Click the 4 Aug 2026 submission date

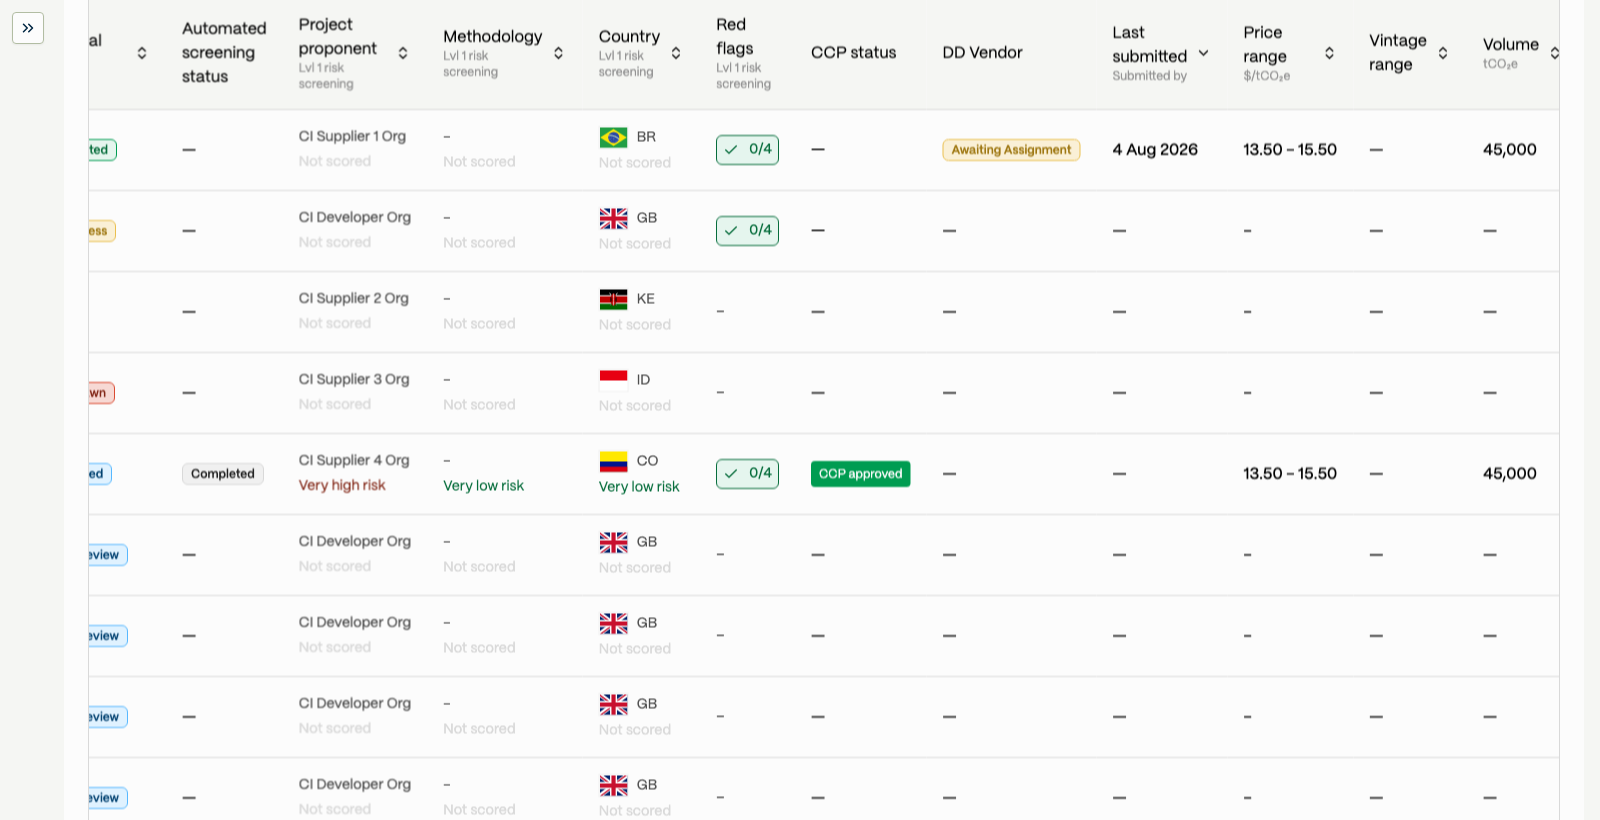(1155, 150)
